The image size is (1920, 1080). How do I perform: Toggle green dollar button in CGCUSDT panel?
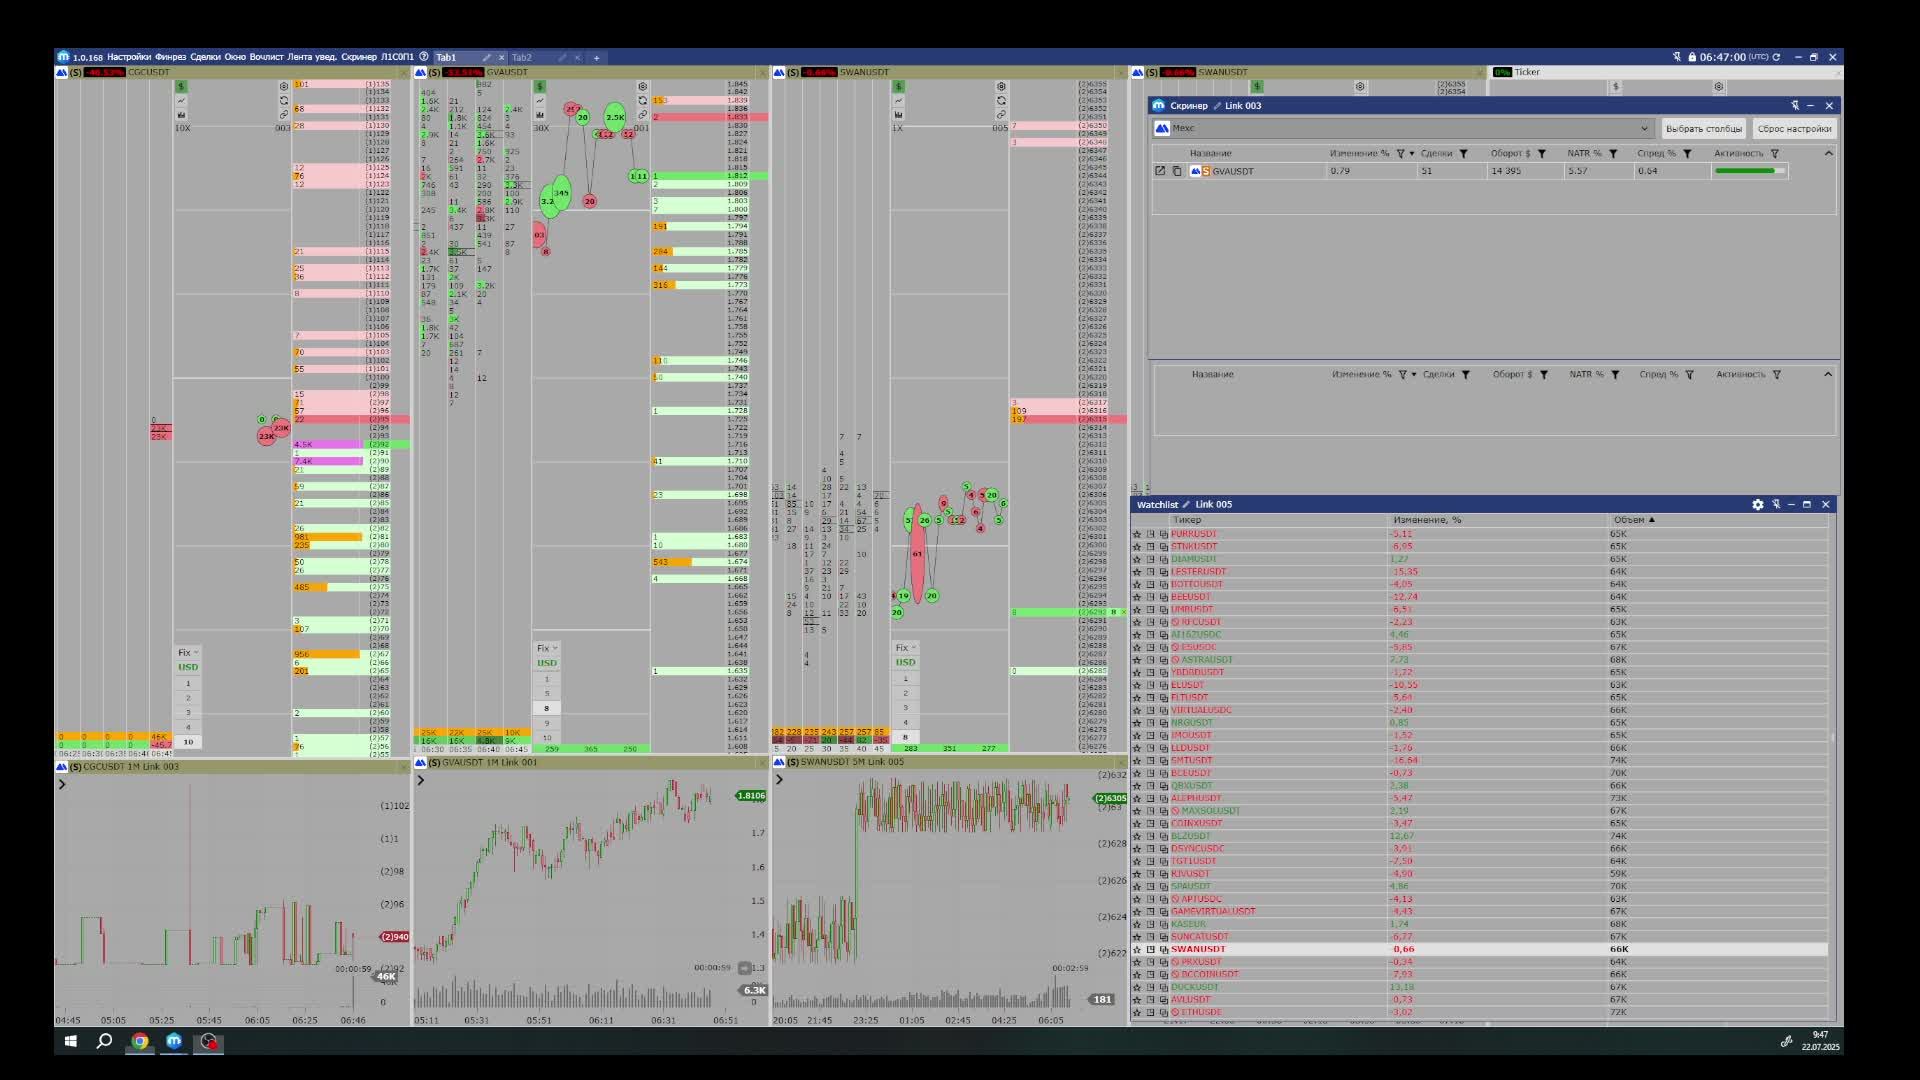181,87
